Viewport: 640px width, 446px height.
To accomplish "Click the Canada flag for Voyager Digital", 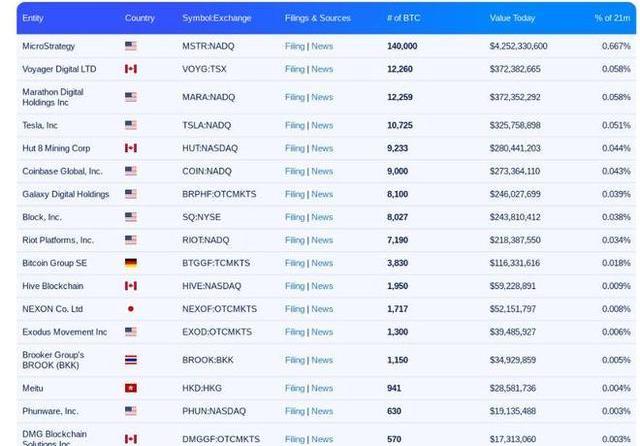I will point(131,69).
